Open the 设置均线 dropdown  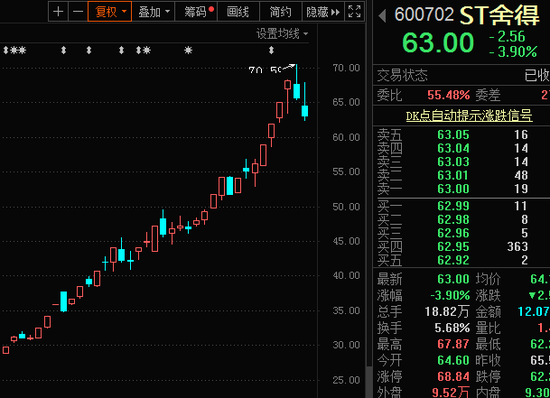(x=282, y=34)
